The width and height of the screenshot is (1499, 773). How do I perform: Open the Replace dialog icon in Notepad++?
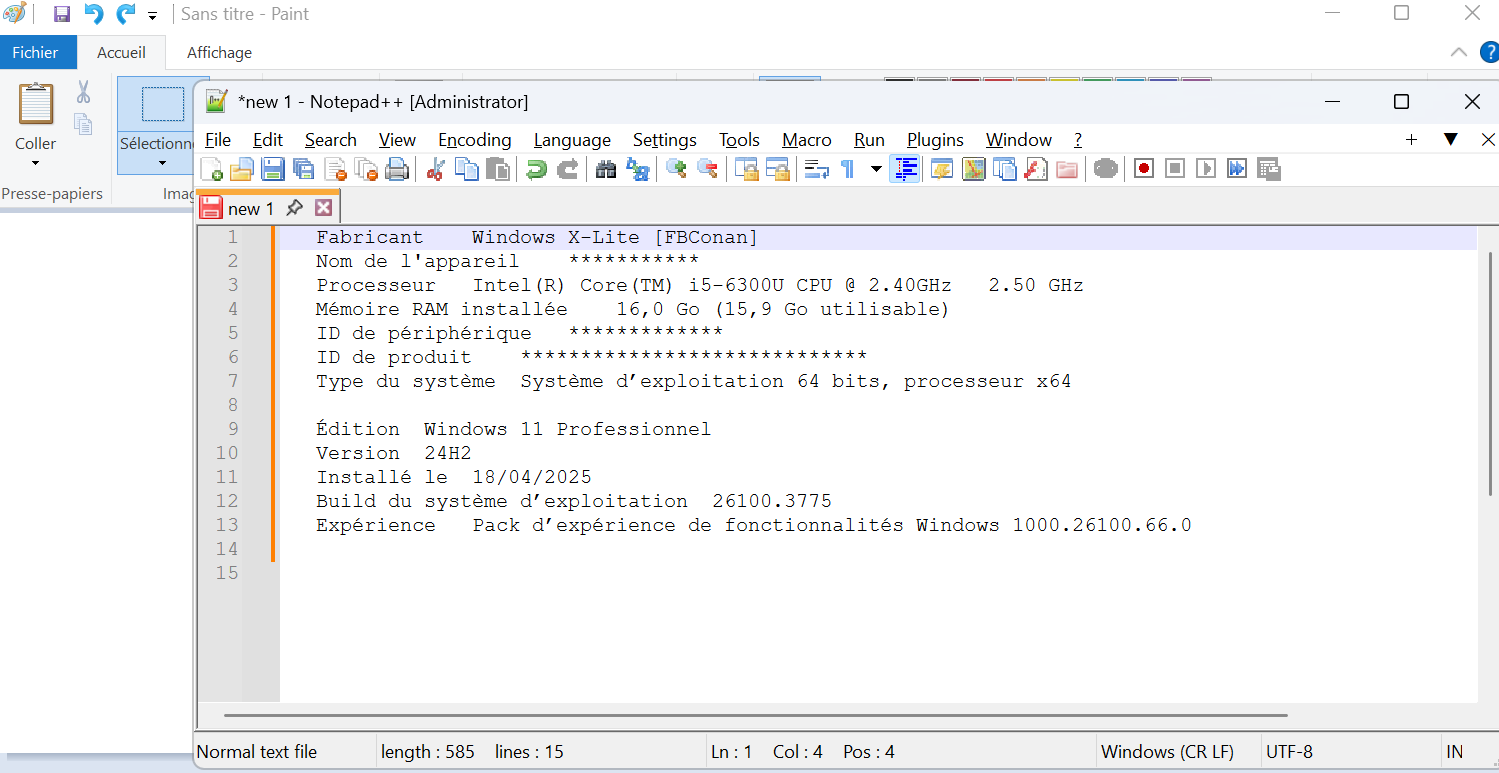(x=637, y=169)
